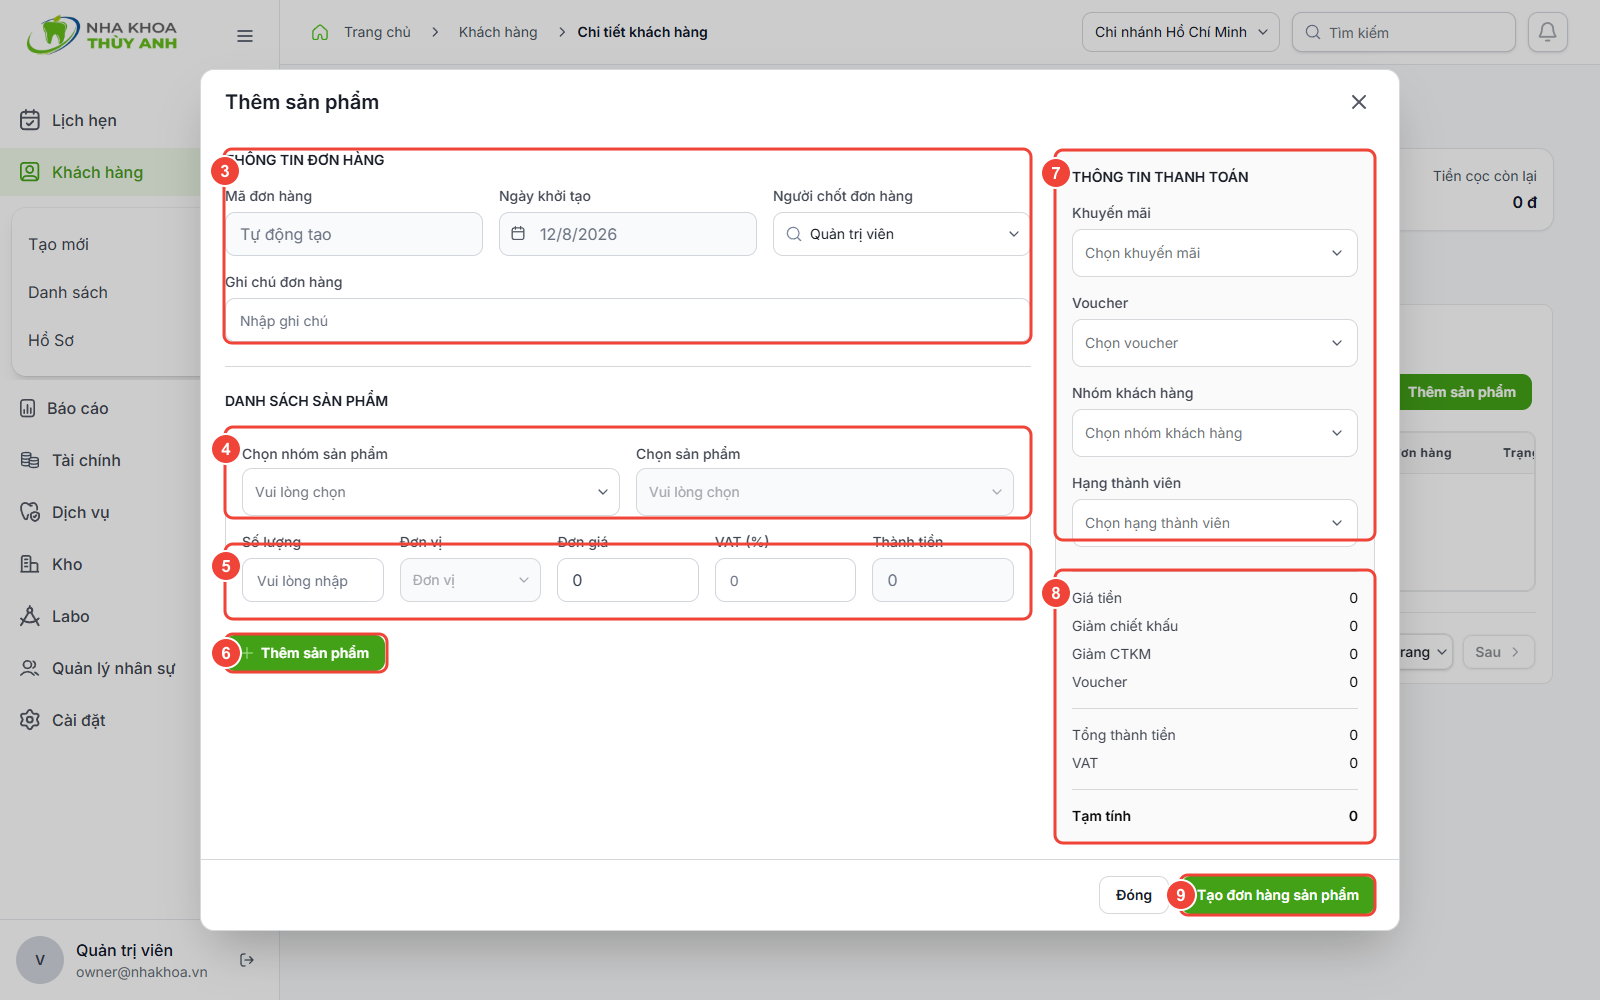Go to Khách hàng breadcrumb link
Viewport: 1600px width, 1000px height.
point(498,32)
